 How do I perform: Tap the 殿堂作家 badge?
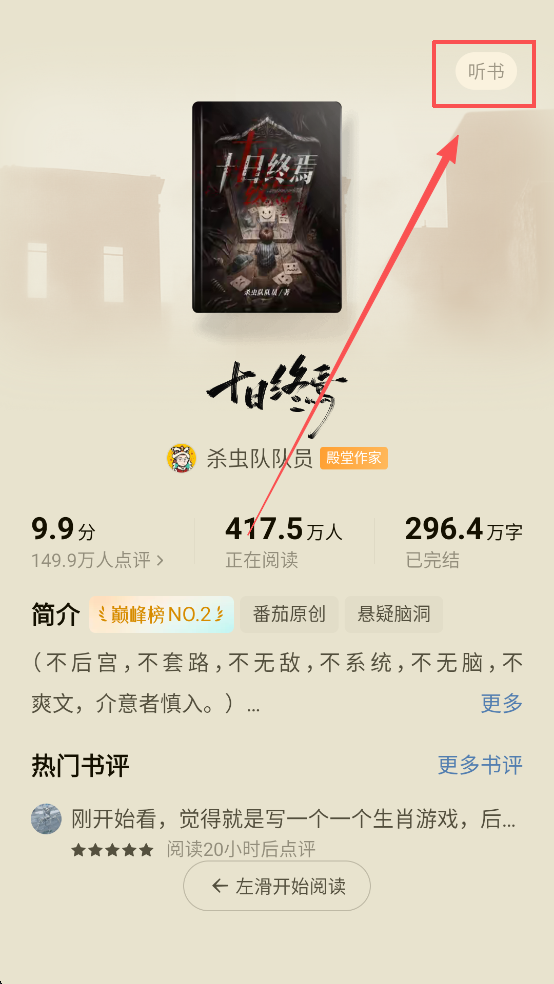pos(354,458)
